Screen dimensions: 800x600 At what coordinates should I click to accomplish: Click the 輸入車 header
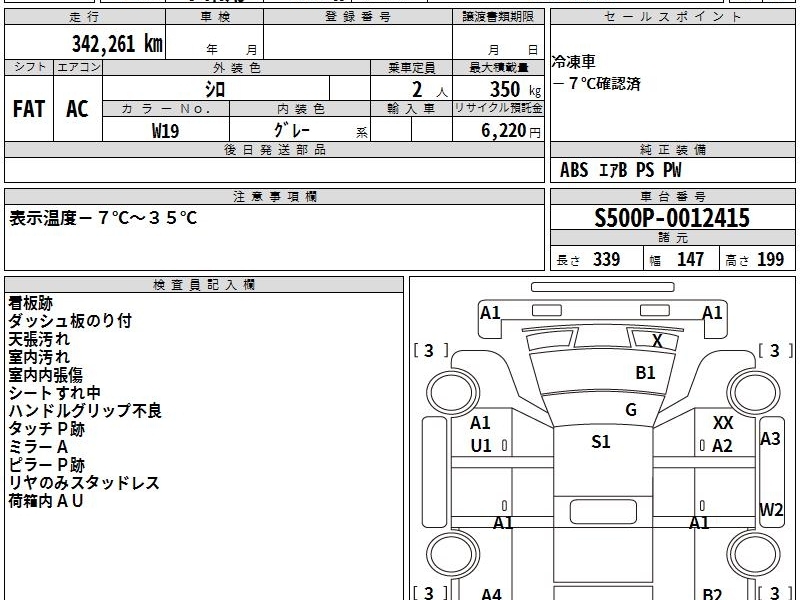pos(411,109)
